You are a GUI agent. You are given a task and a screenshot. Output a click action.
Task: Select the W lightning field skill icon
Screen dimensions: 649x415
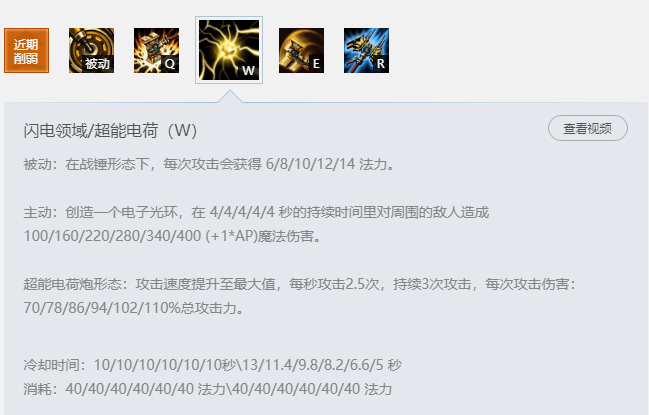(229, 50)
